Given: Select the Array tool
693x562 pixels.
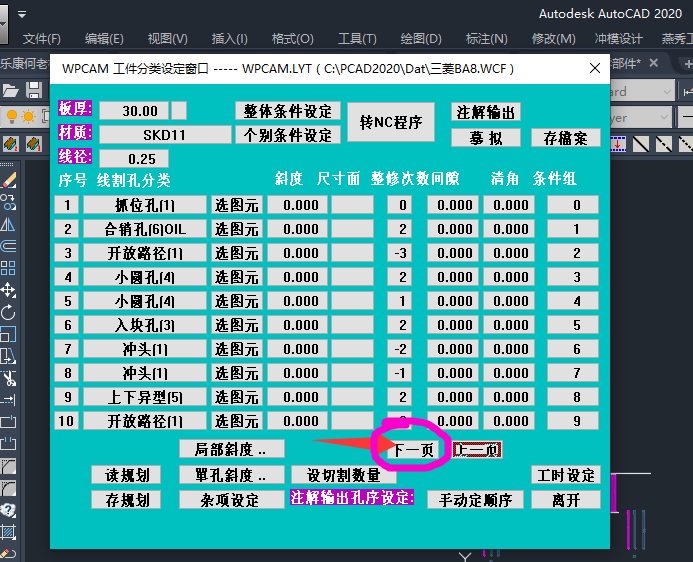Looking at the screenshot, I should (8, 268).
